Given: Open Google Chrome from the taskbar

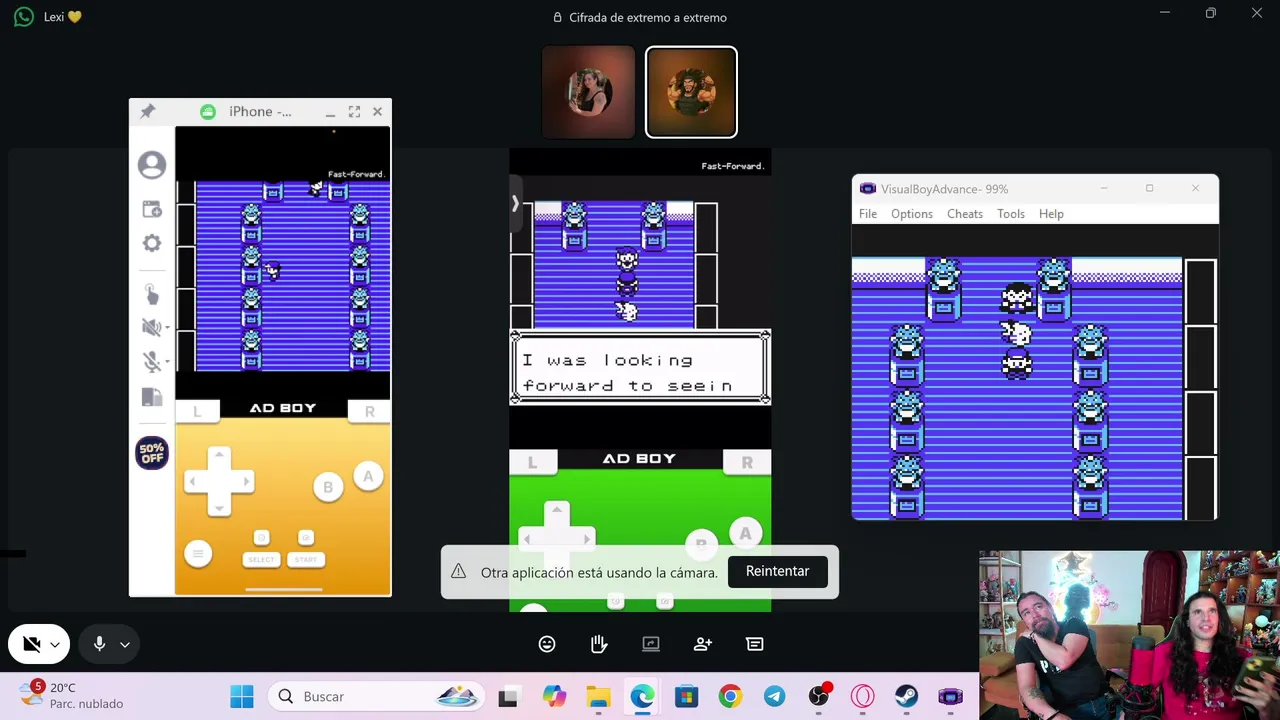Looking at the screenshot, I should point(730,696).
